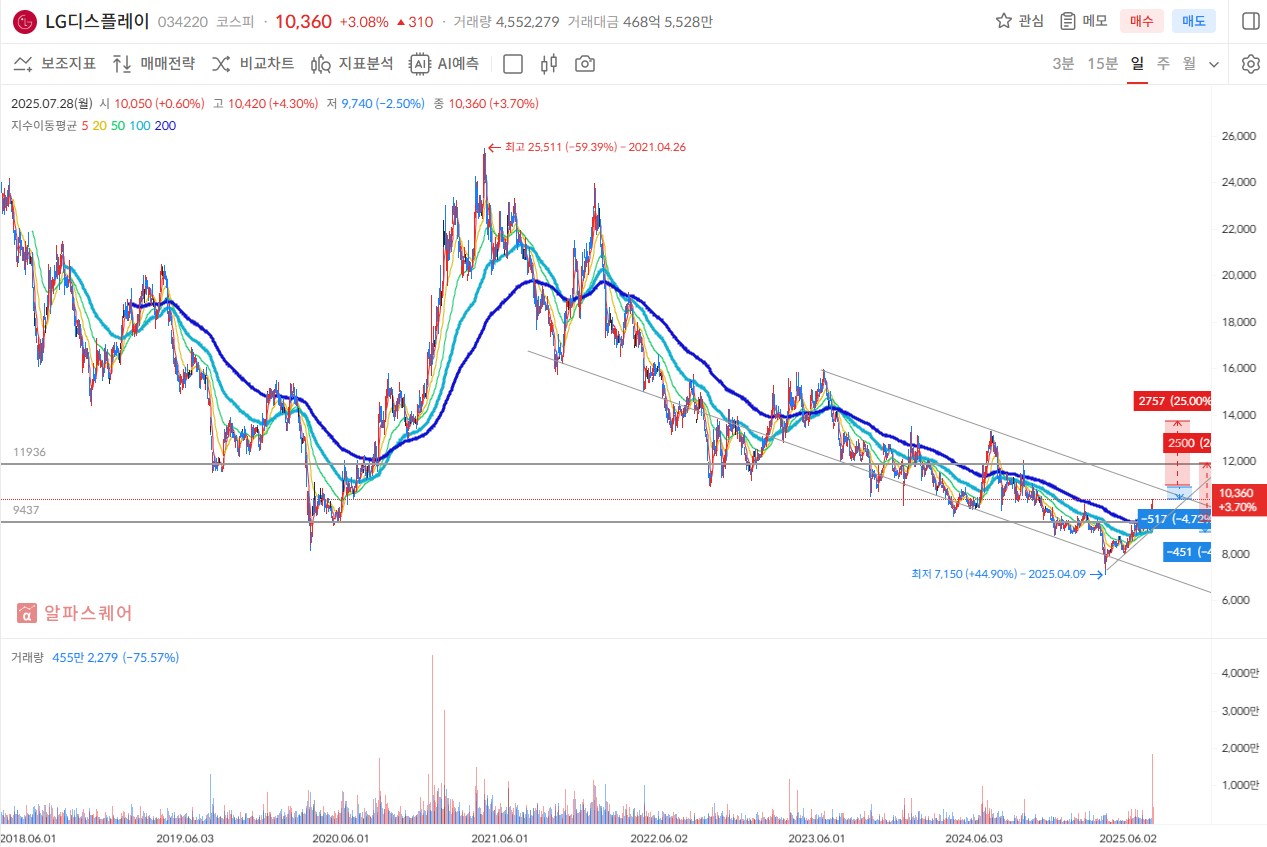Toggle the side panel layout icon

click(1251, 21)
